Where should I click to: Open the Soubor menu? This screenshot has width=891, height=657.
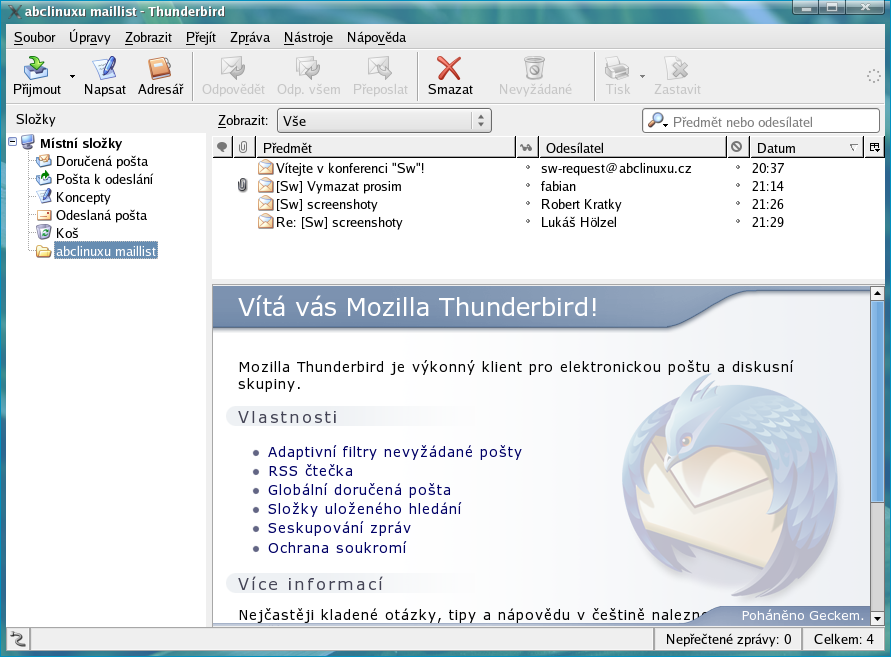(x=34, y=38)
